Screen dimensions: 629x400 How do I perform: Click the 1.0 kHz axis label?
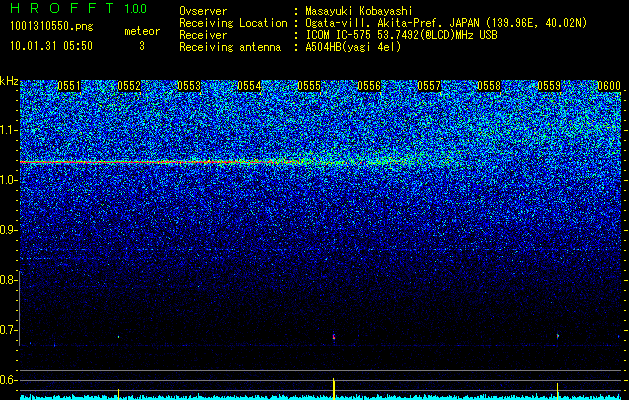click(7, 180)
